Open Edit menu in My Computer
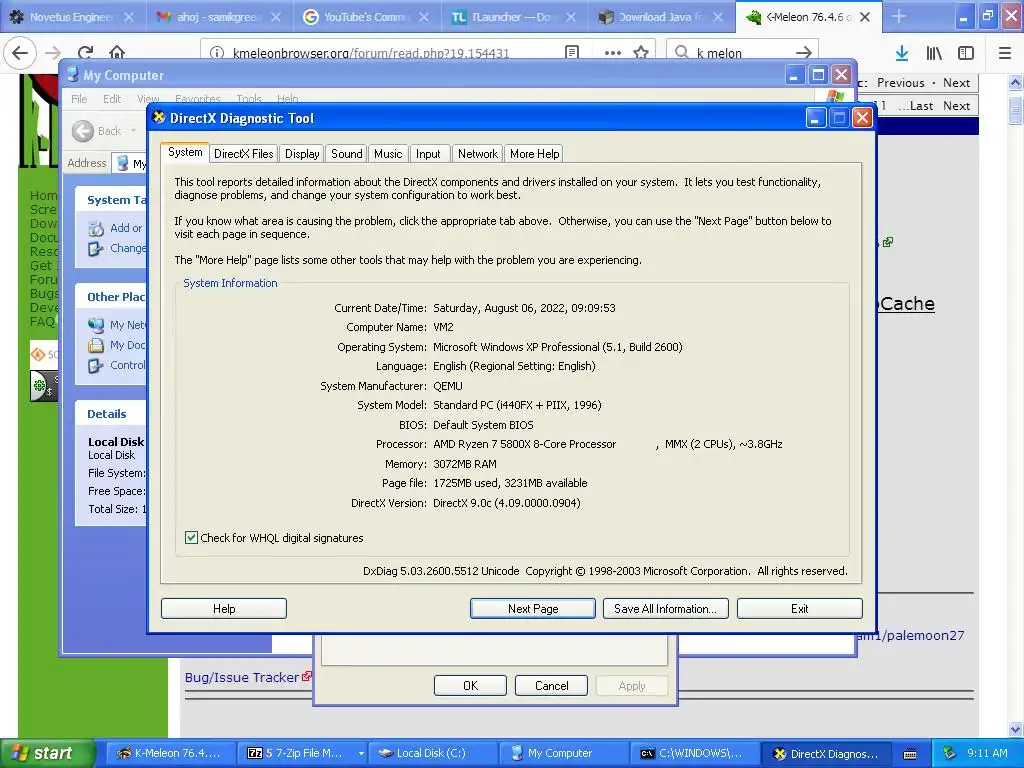The height and width of the screenshot is (768, 1024). (112, 99)
